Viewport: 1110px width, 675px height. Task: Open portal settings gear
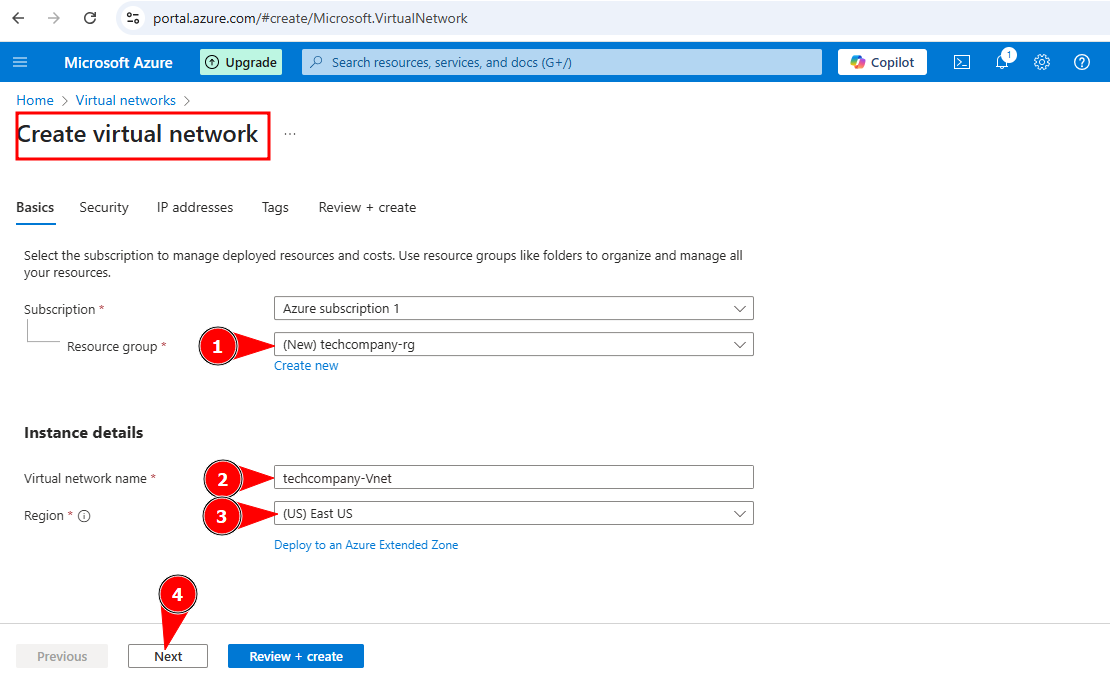[1042, 62]
